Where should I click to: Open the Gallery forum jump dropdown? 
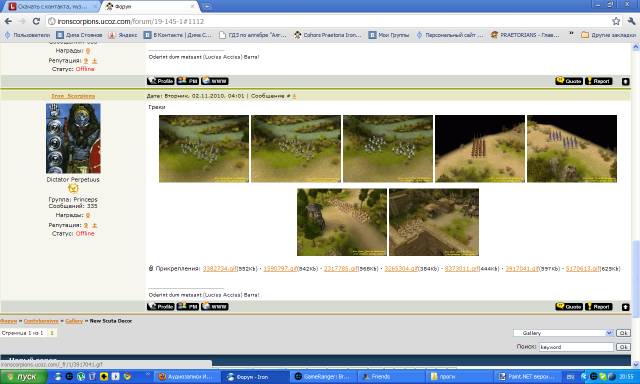pos(563,333)
